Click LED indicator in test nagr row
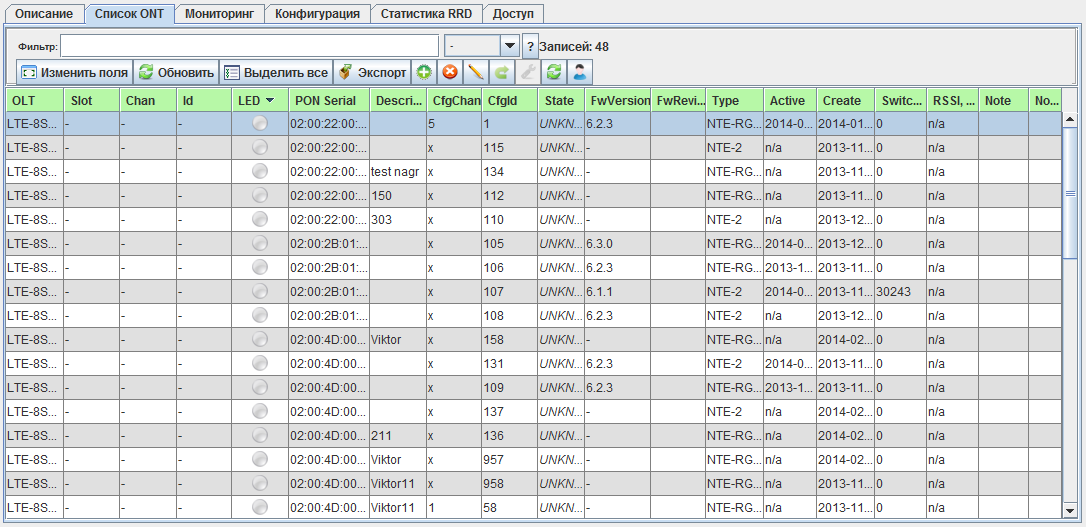The height and width of the screenshot is (527, 1086). click(260, 171)
